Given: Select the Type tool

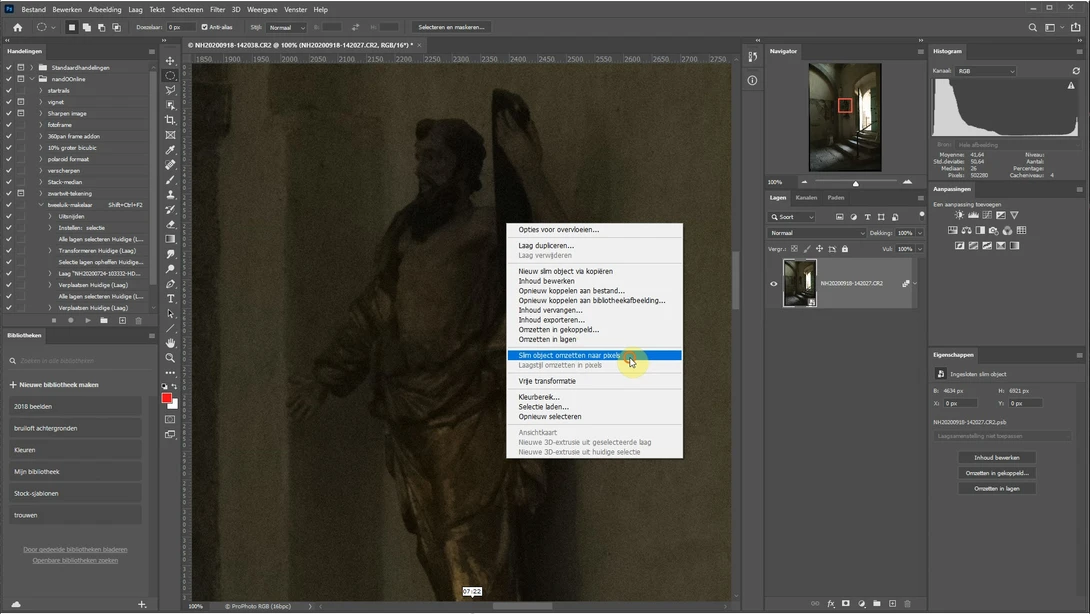Looking at the screenshot, I should click(170, 298).
